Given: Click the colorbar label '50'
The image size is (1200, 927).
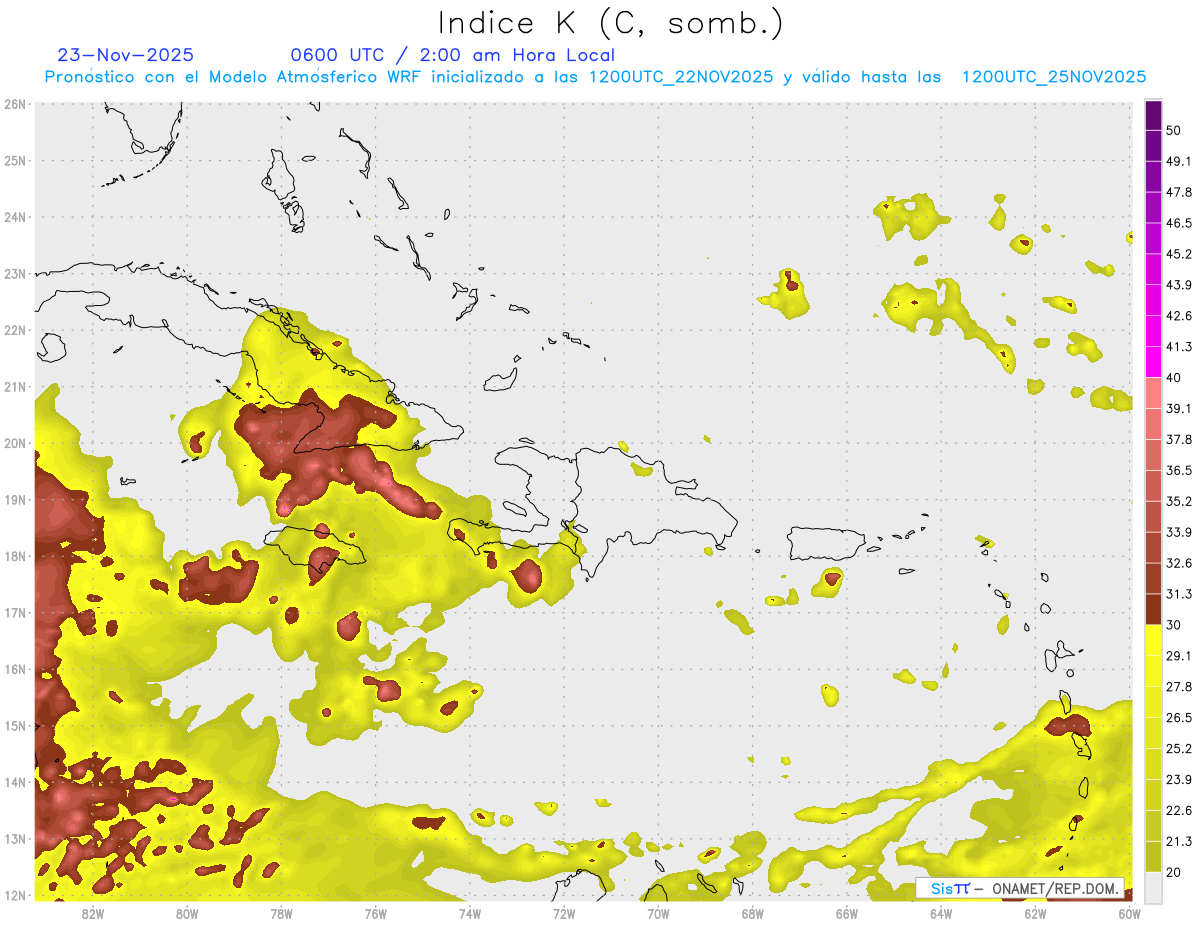Looking at the screenshot, I should click(1174, 130).
